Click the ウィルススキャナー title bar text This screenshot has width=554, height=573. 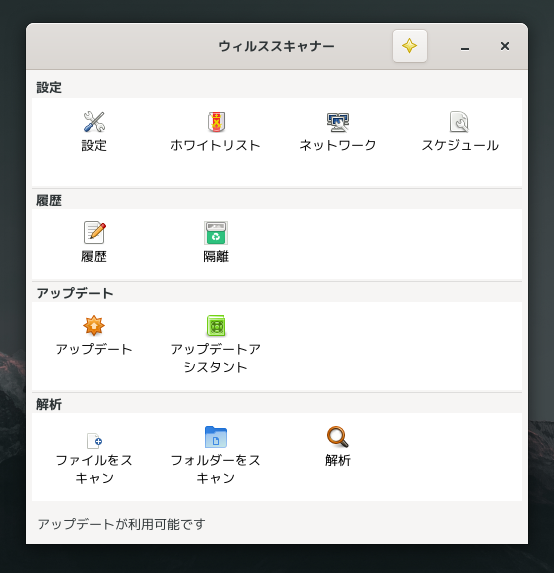point(276,46)
